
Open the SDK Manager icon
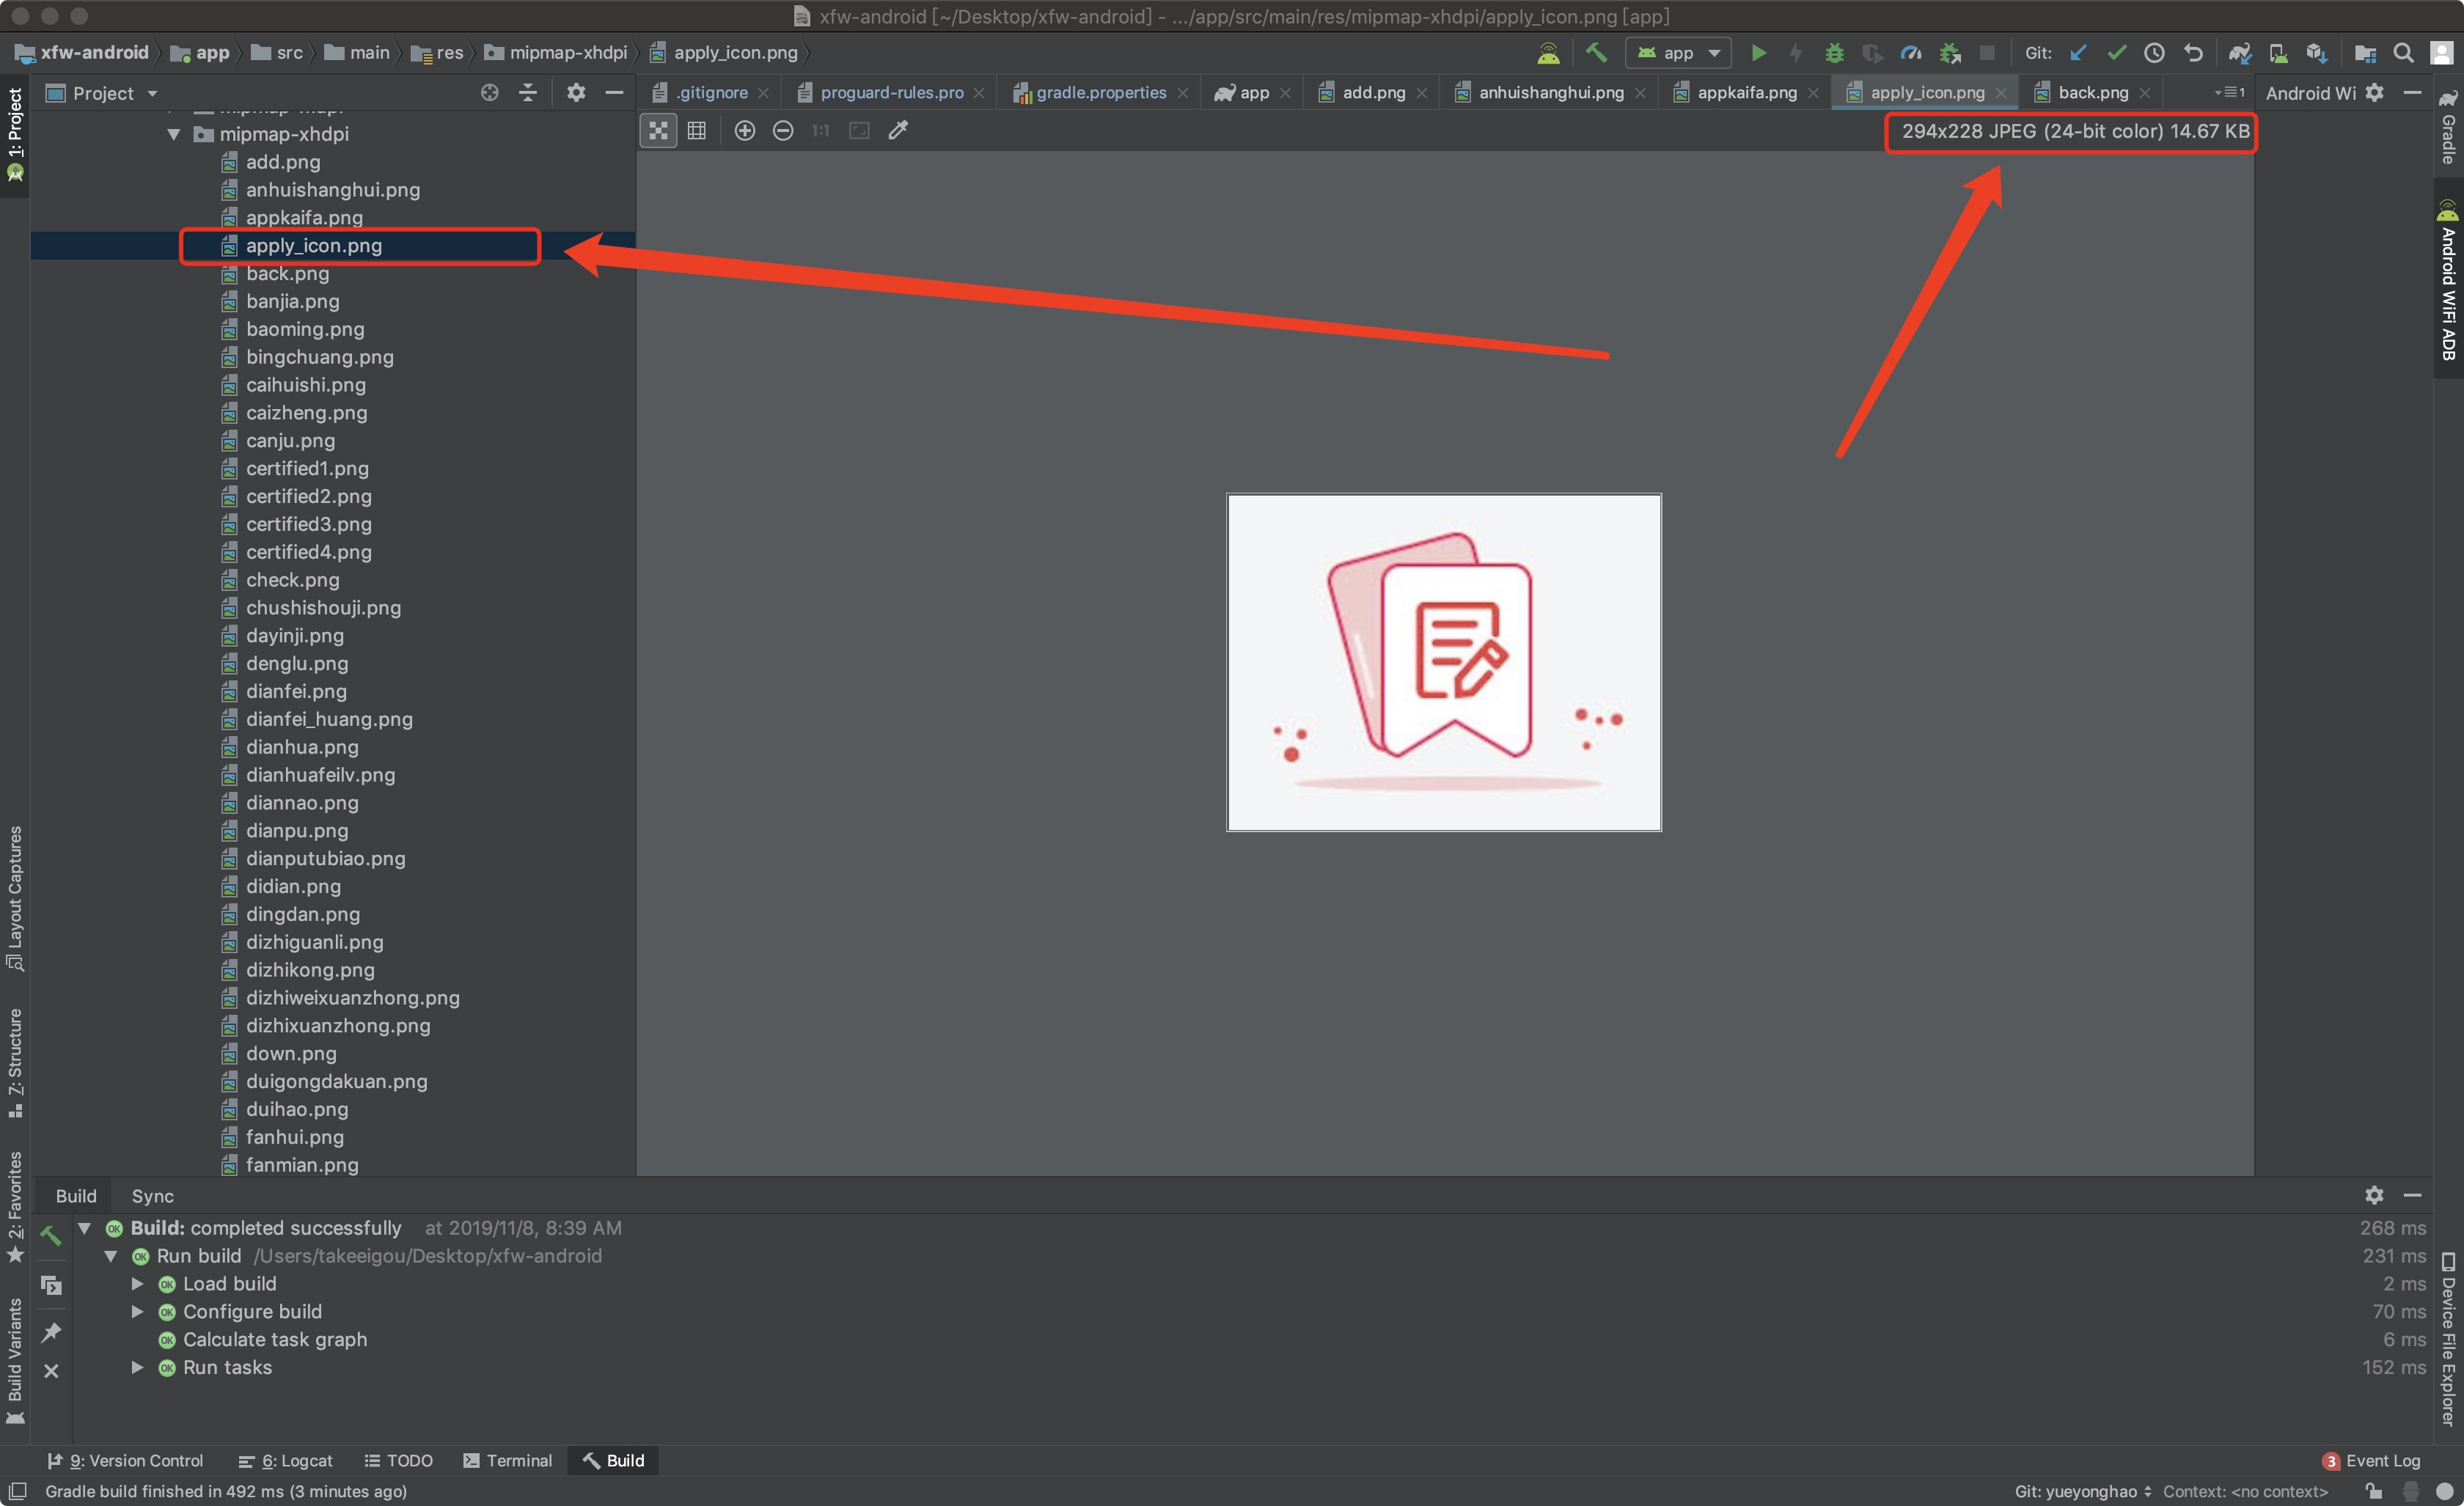(x=2317, y=53)
